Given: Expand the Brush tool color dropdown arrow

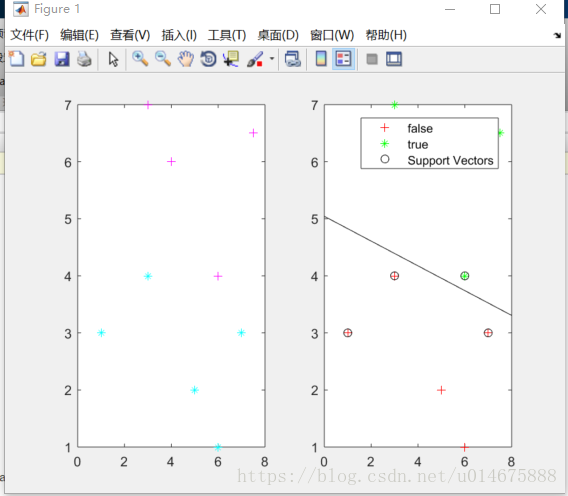Looking at the screenshot, I should [272, 59].
